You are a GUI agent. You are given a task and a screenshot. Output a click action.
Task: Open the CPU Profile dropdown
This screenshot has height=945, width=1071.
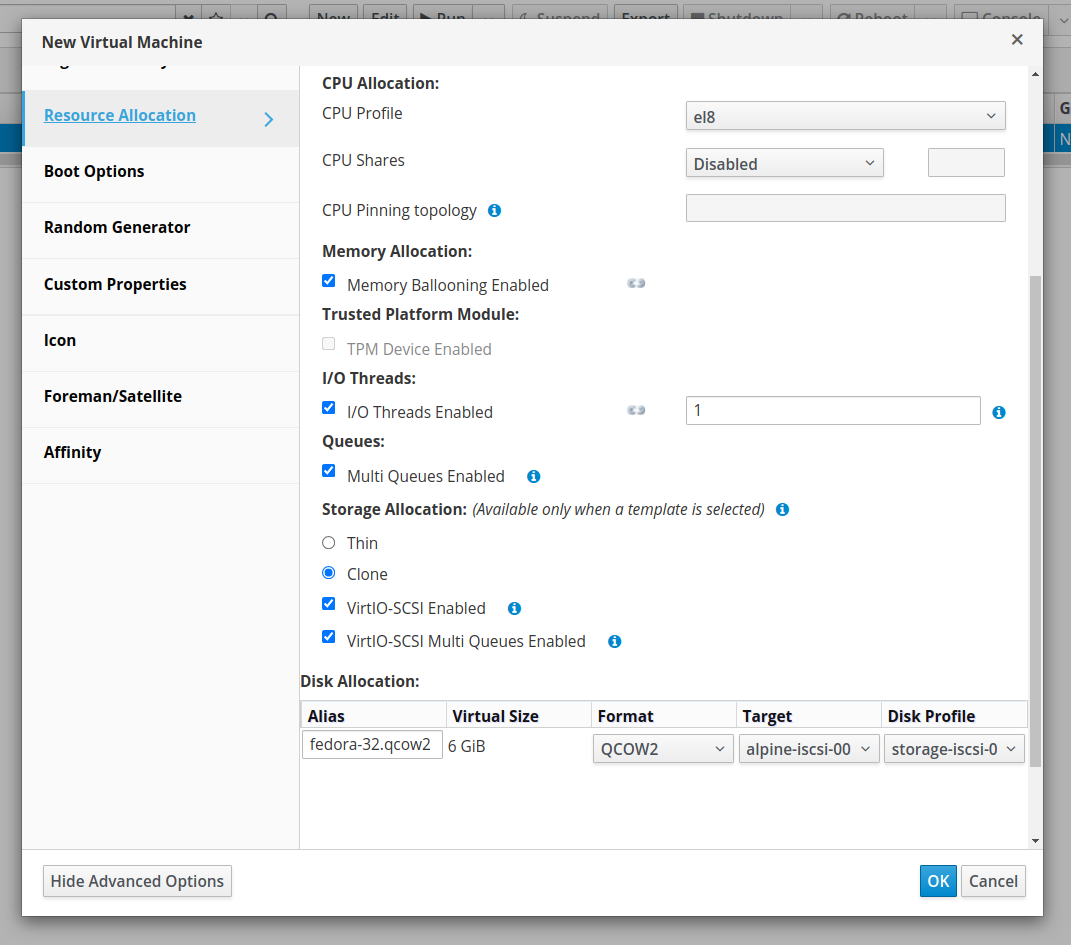click(845, 116)
